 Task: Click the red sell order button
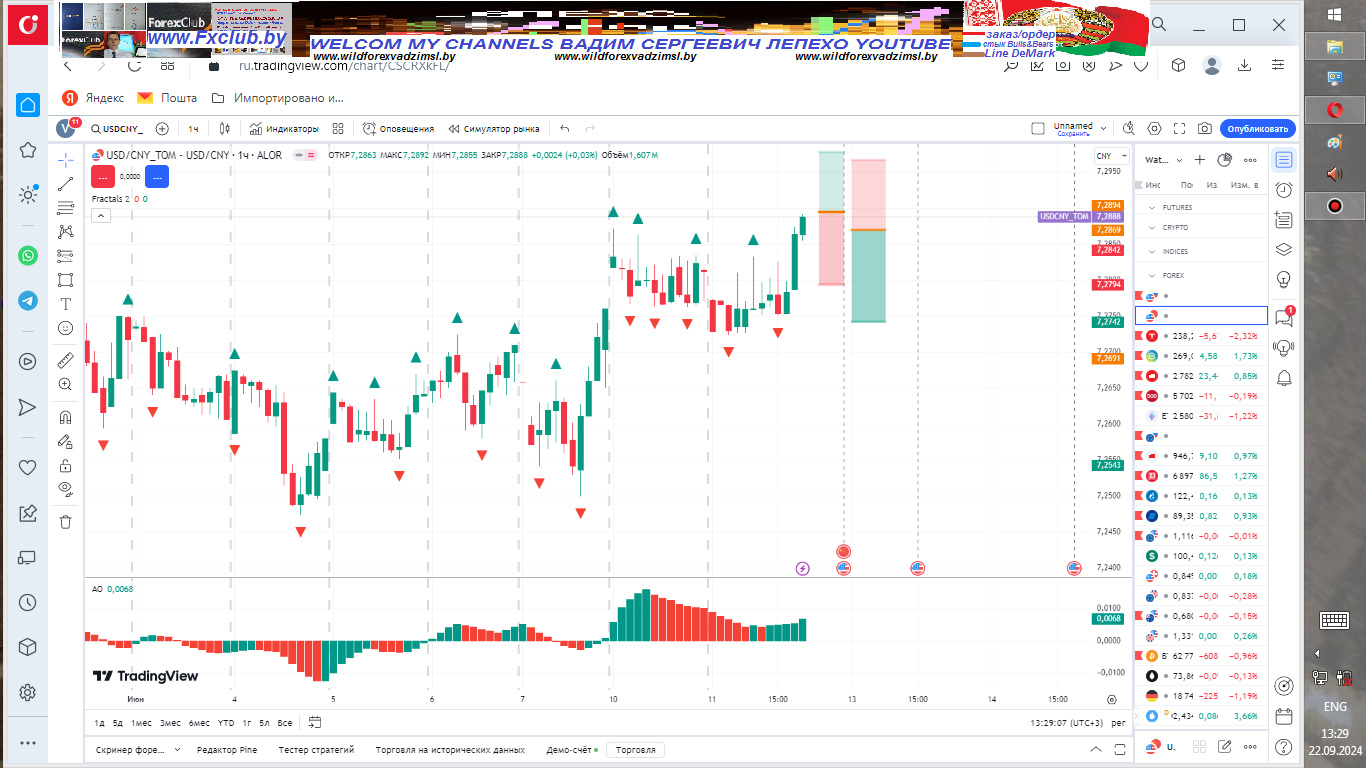102,176
